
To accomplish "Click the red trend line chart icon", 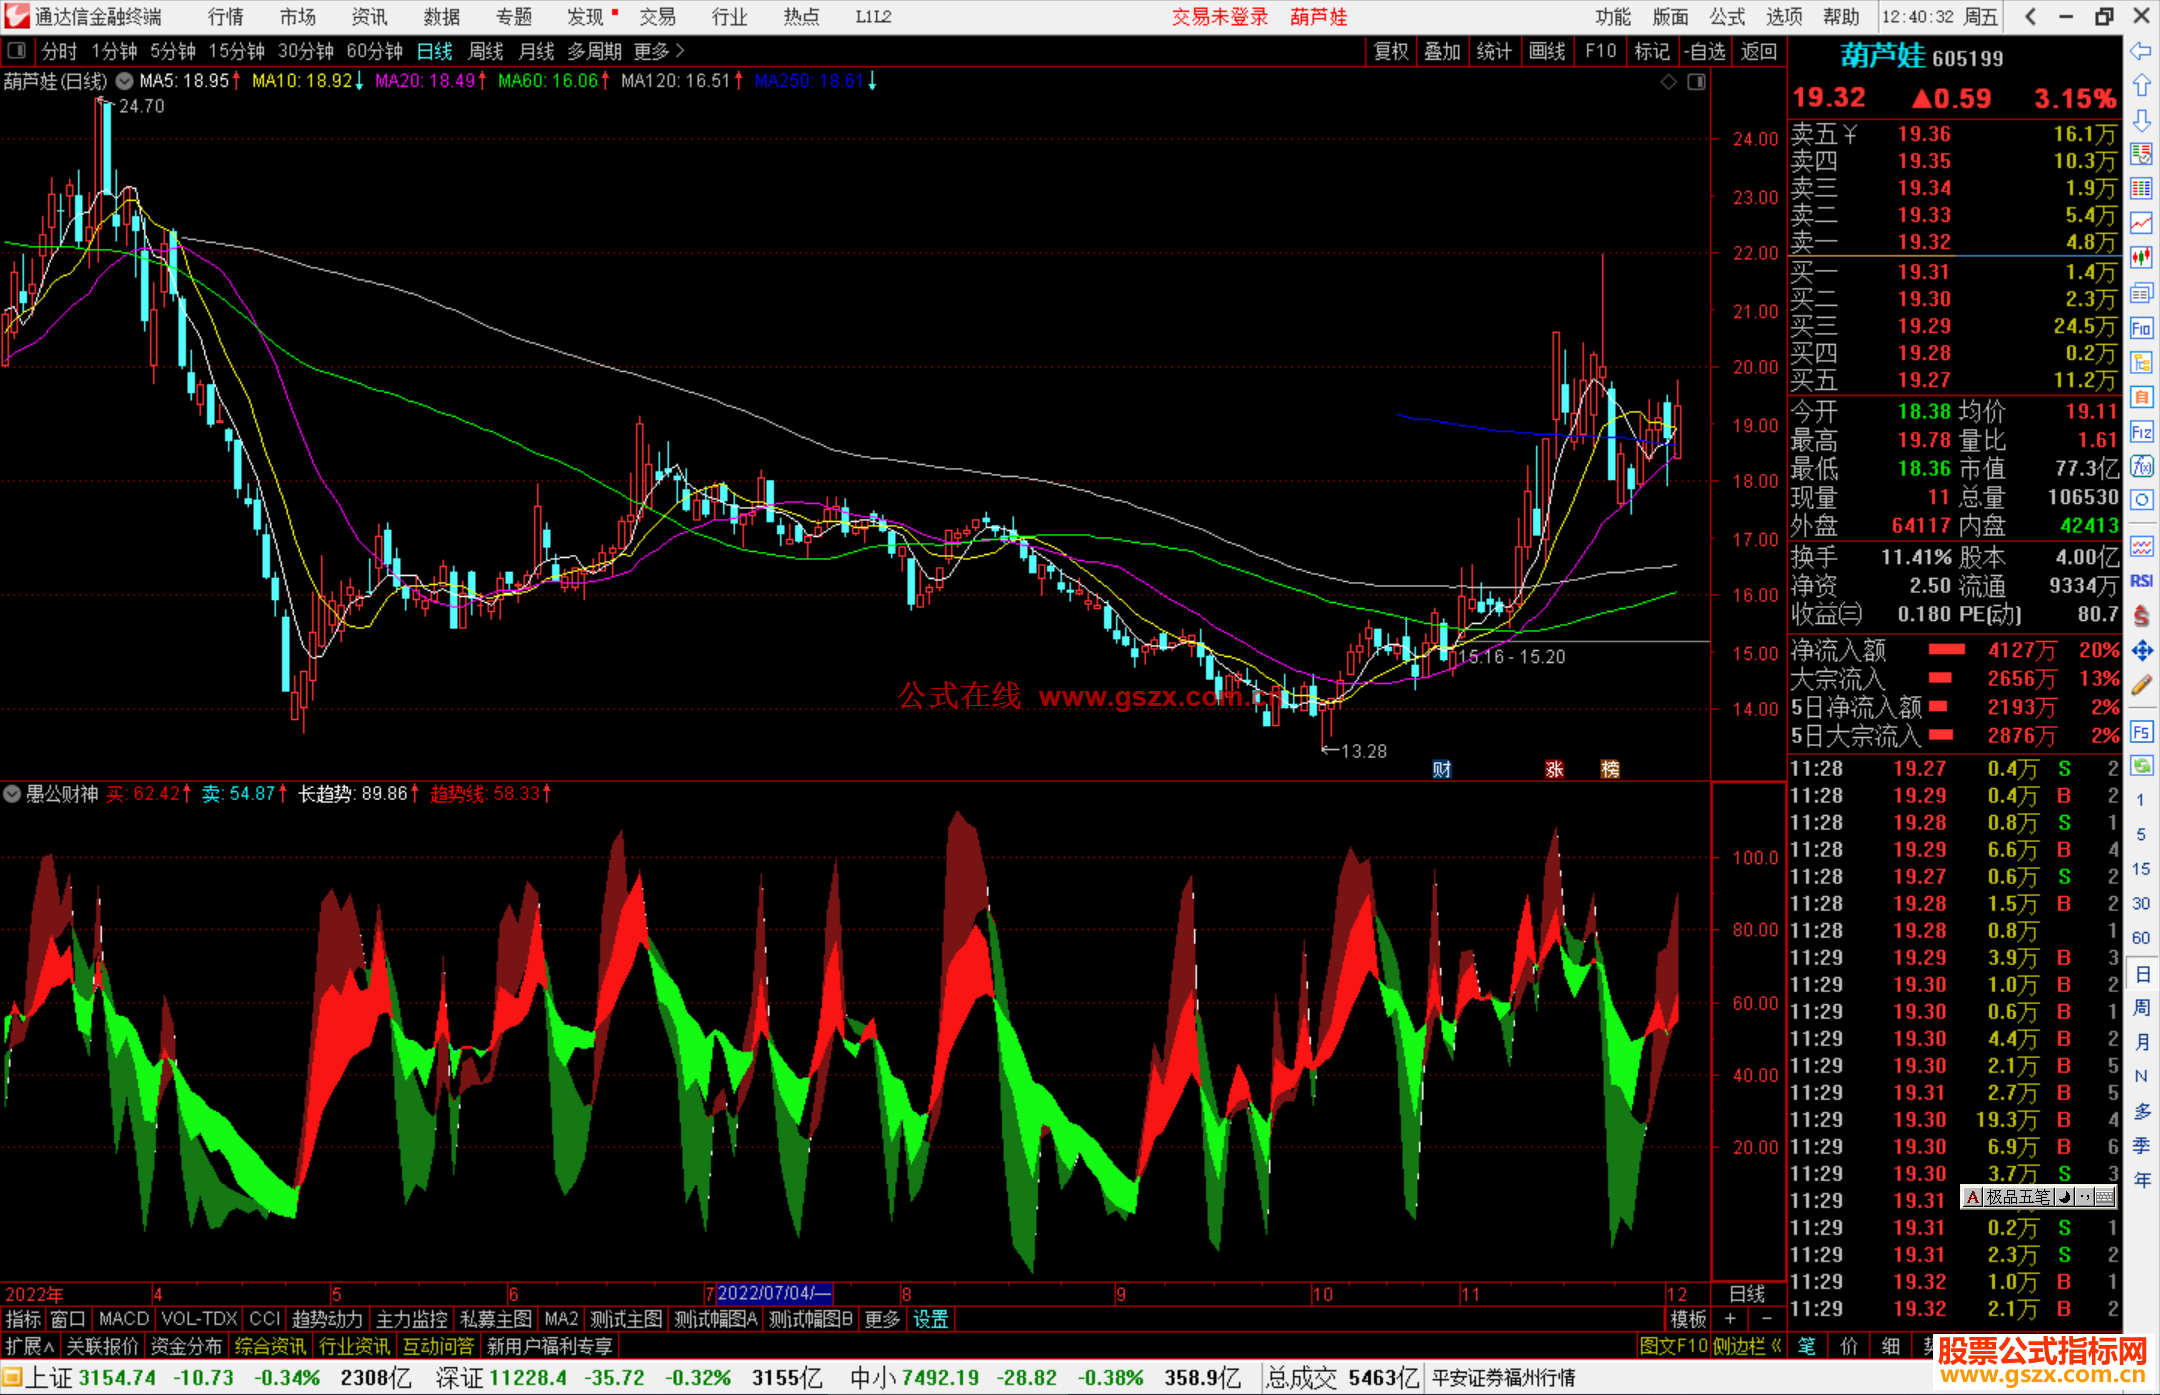I will pyautogui.click(x=2141, y=223).
